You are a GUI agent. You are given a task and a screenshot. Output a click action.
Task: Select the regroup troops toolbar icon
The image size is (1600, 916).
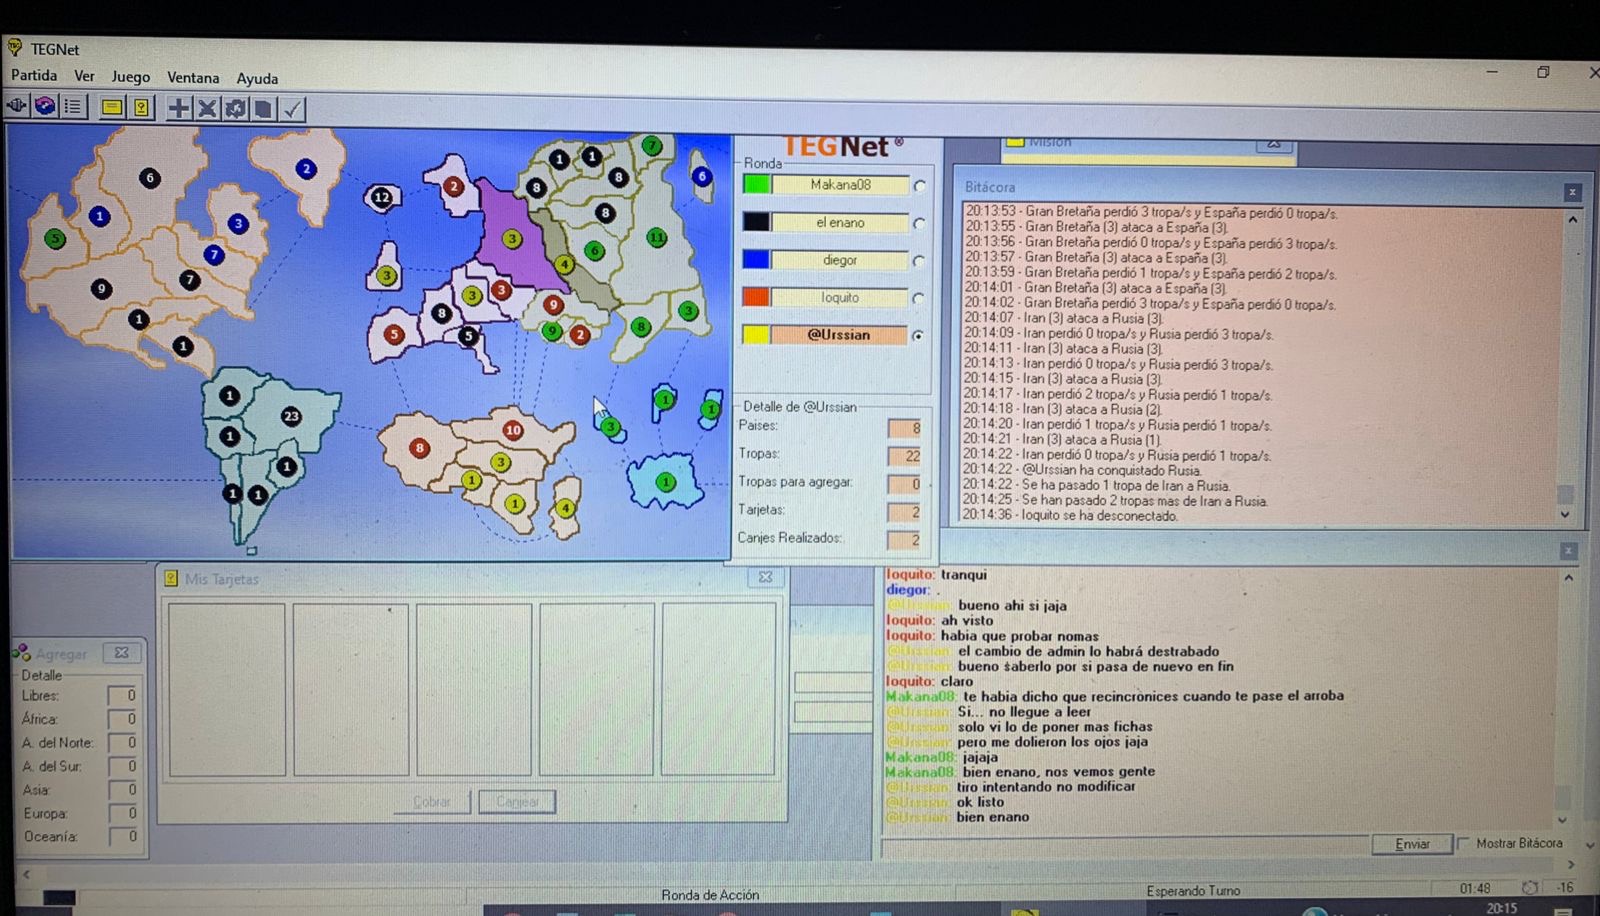pos(235,108)
